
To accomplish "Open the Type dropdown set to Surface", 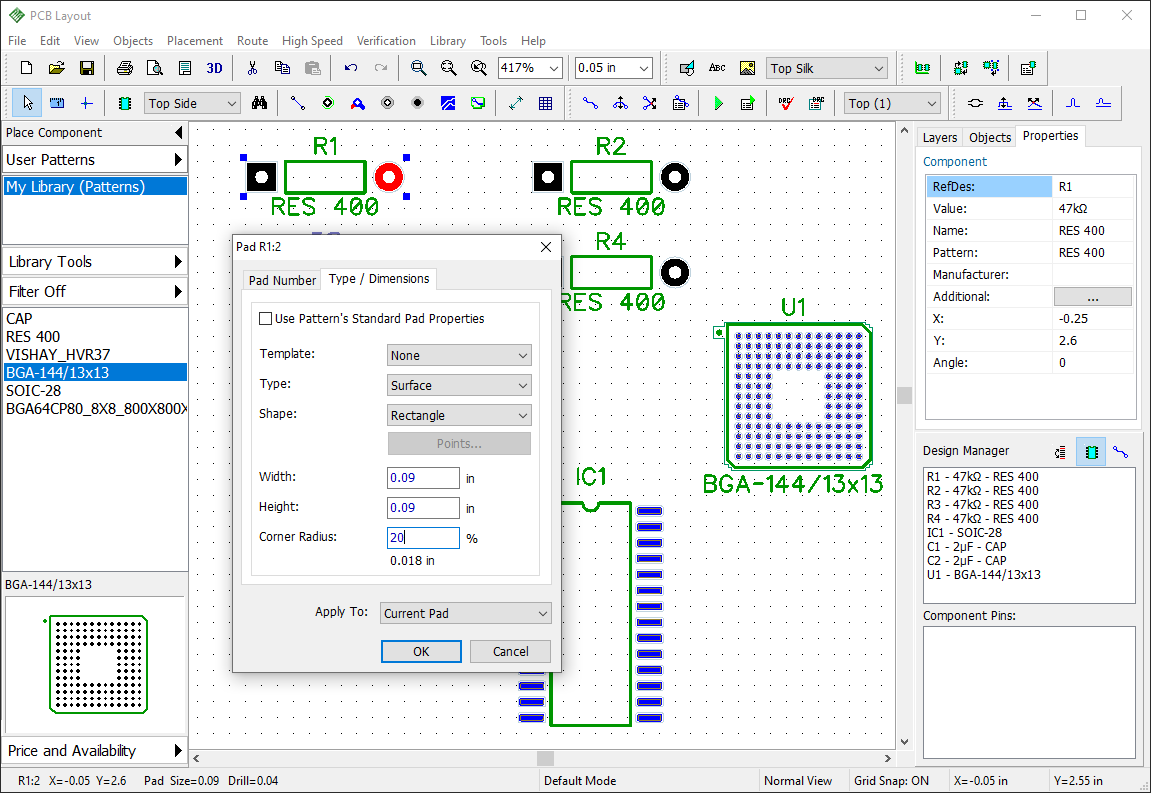I will point(459,385).
